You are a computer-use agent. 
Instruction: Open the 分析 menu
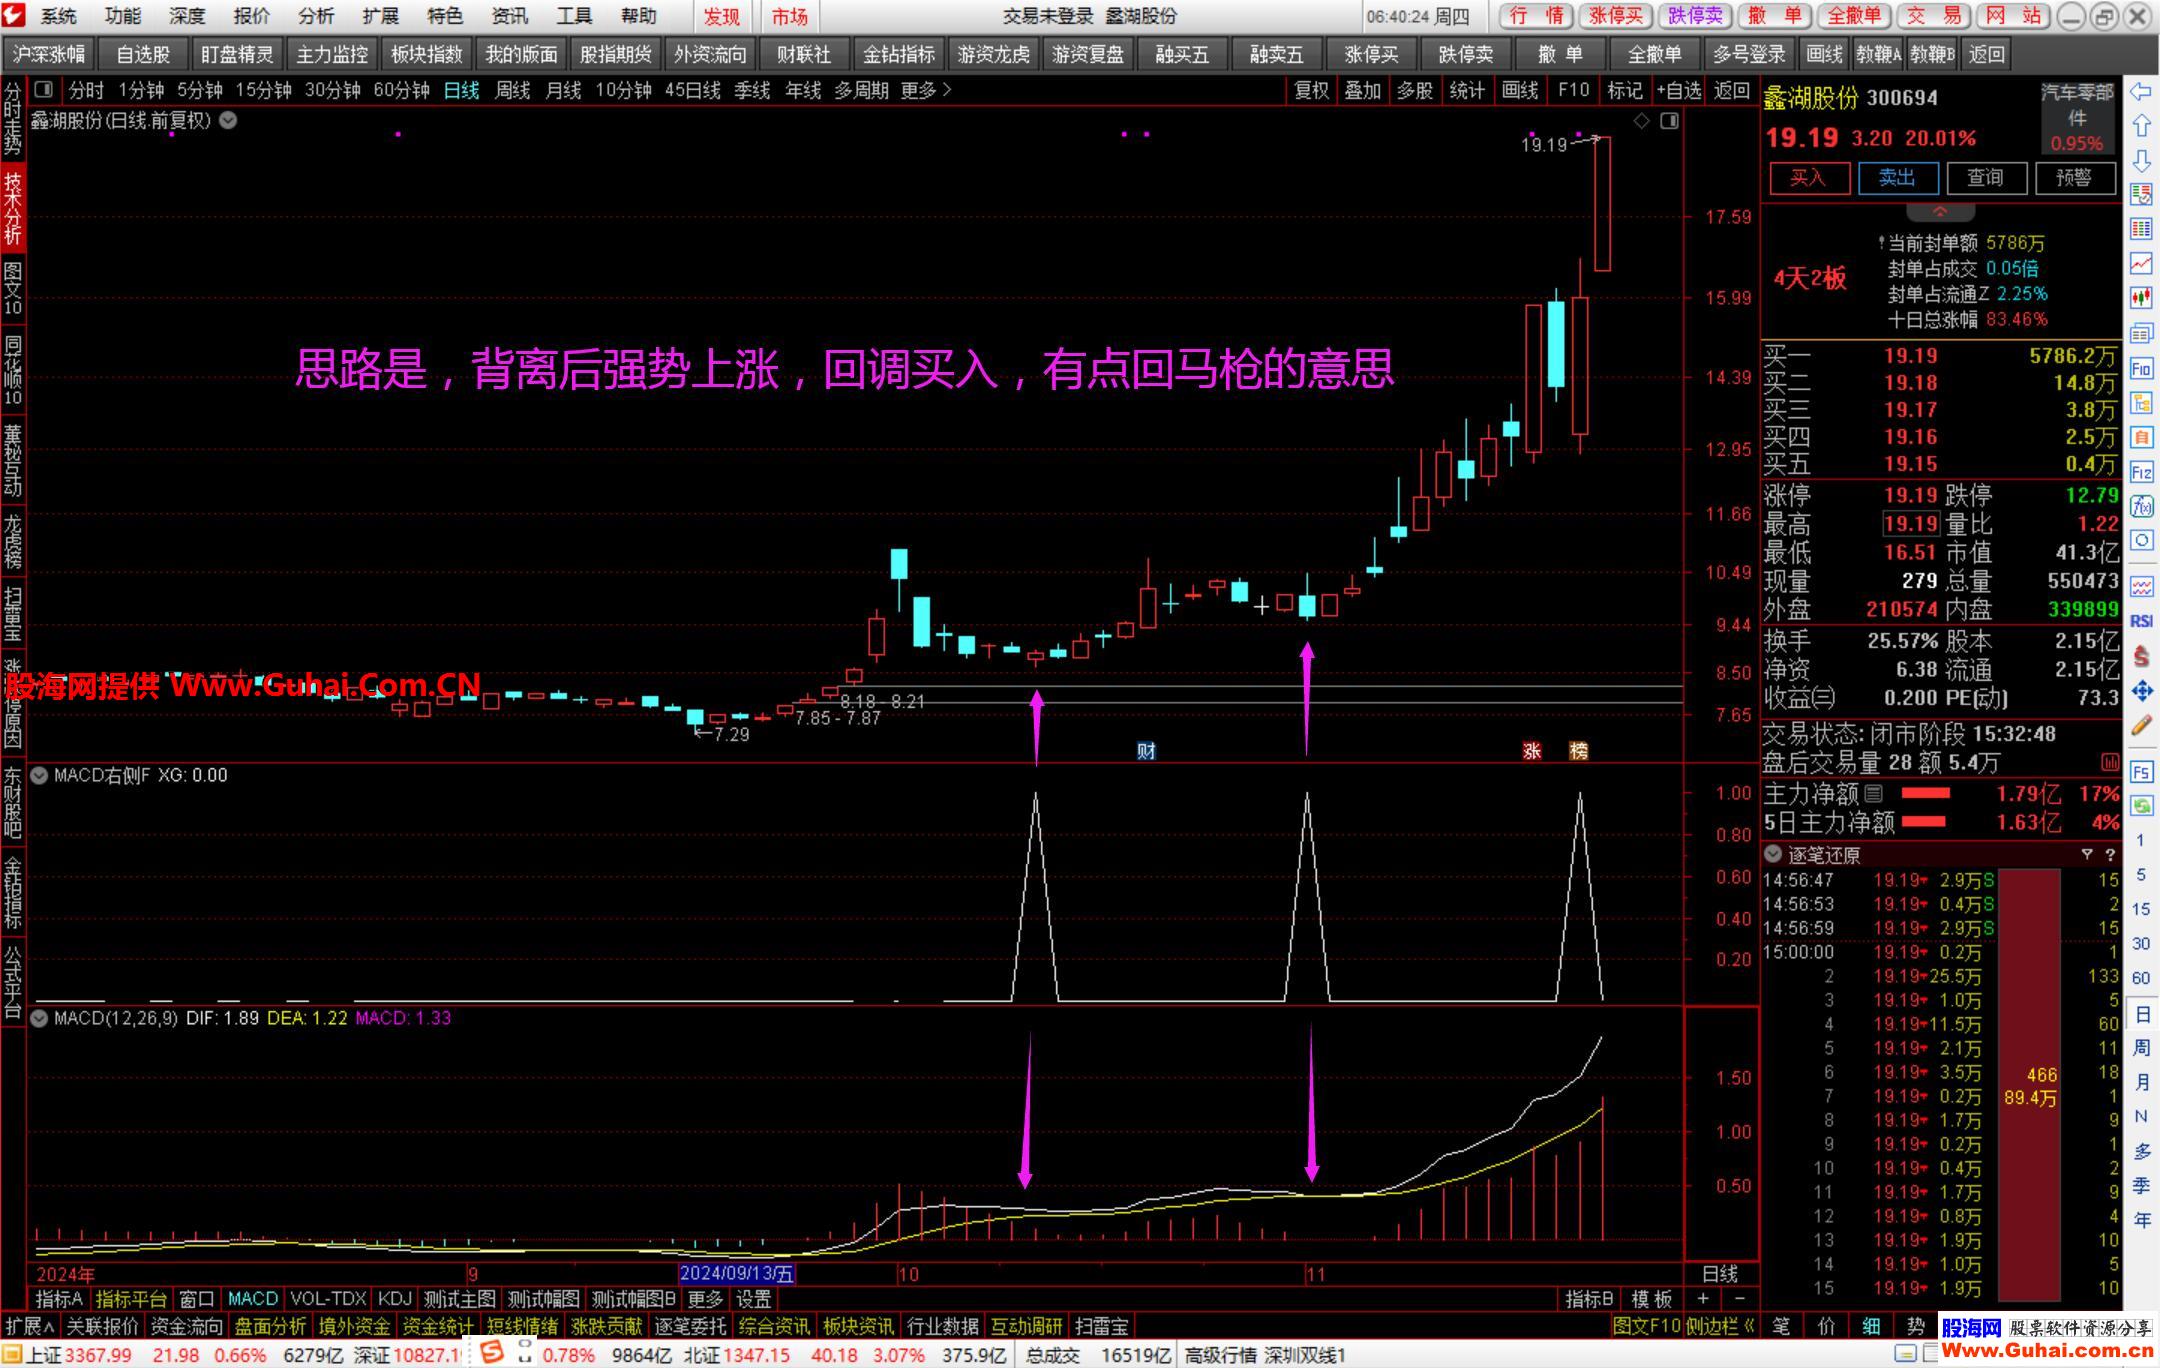(x=316, y=16)
